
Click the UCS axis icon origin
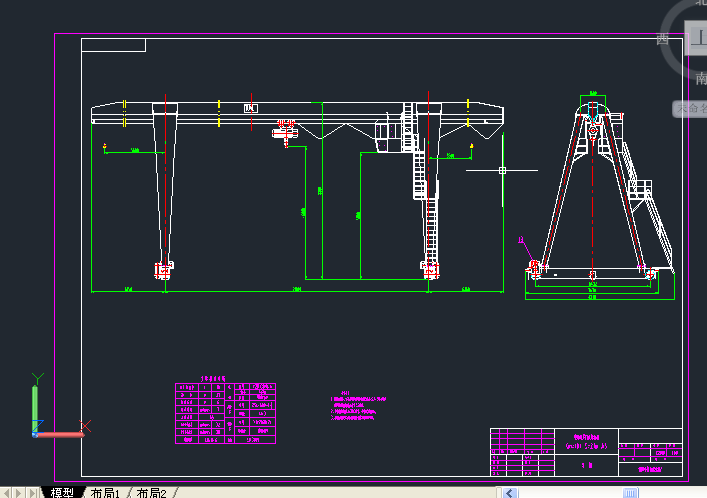tap(36, 434)
